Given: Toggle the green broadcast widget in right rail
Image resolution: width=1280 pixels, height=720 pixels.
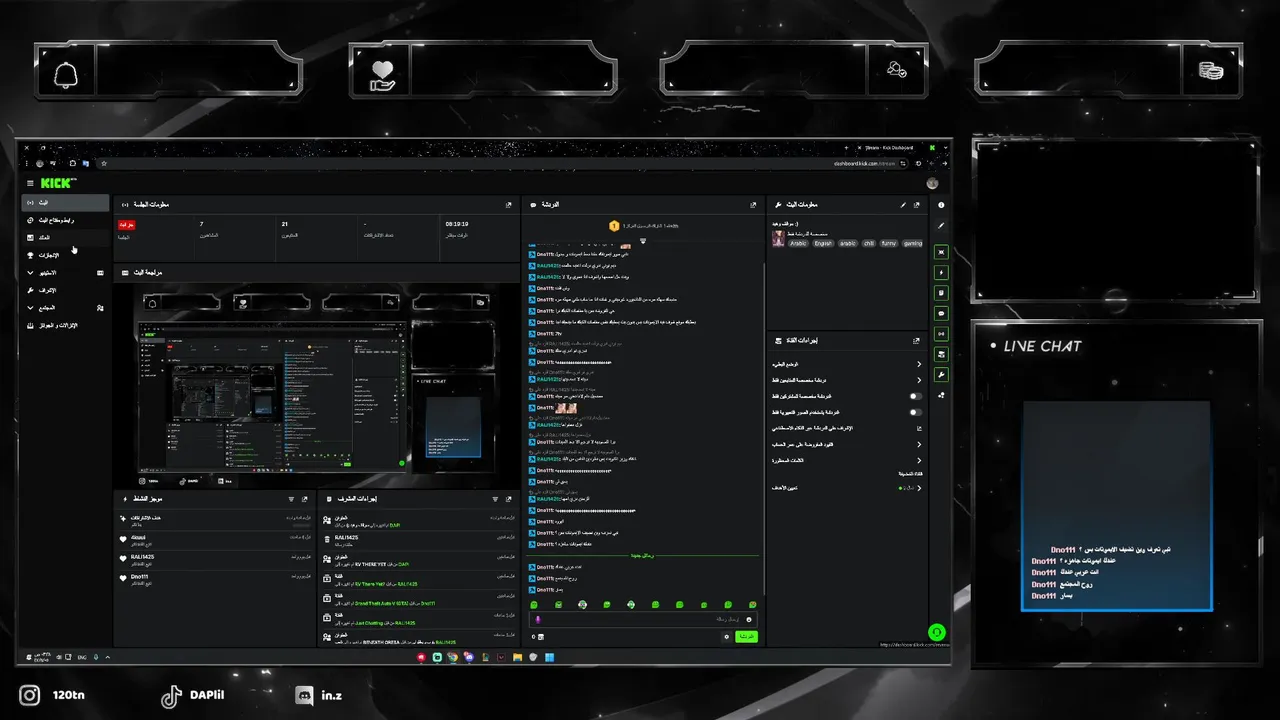Looking at the screenshot, I should (x=941, y=334).
